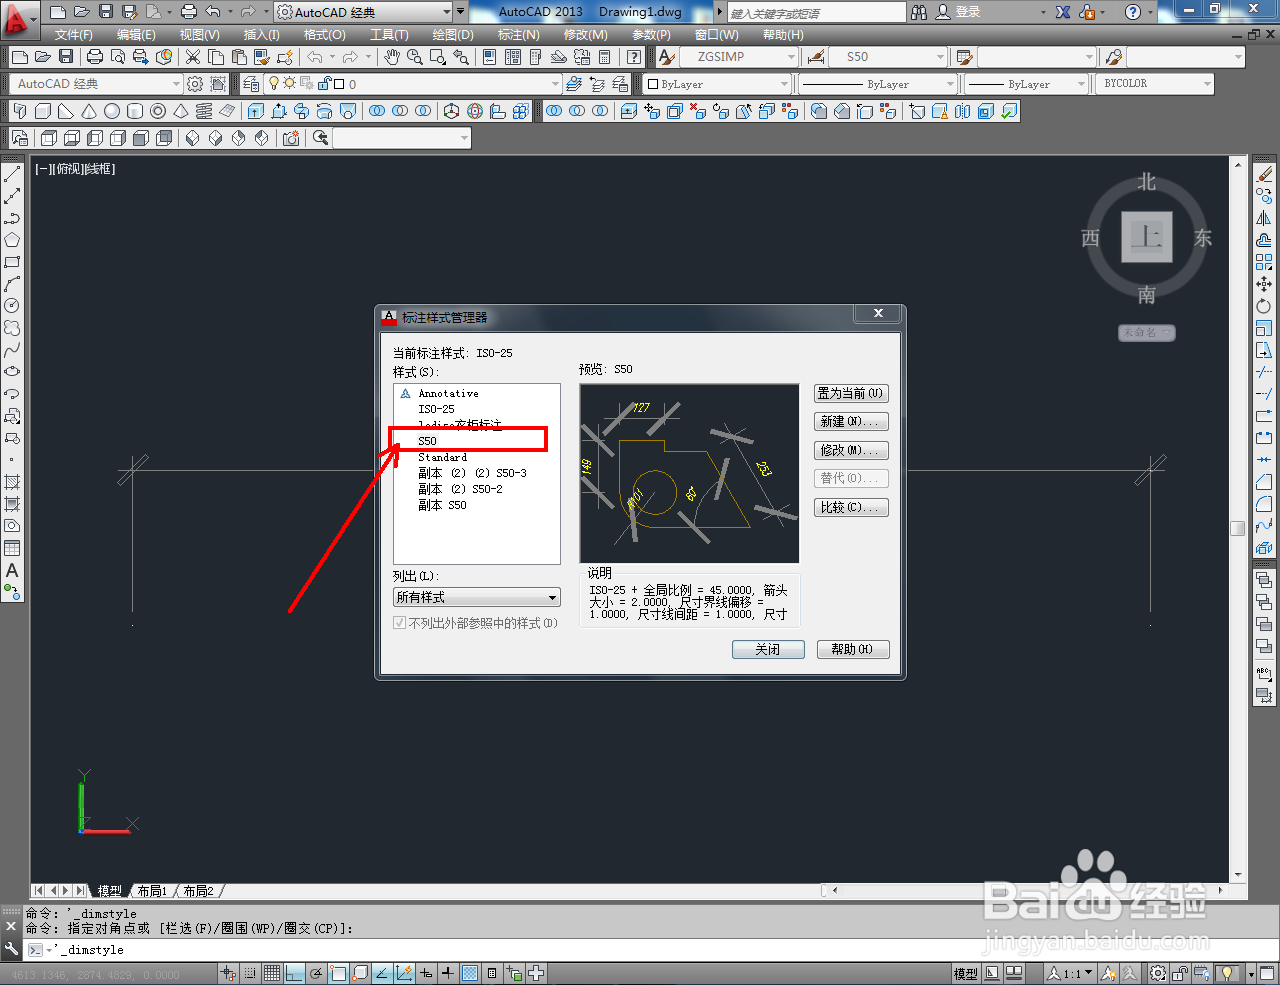Click the Plot (print) icon

[x=95, y=57]
